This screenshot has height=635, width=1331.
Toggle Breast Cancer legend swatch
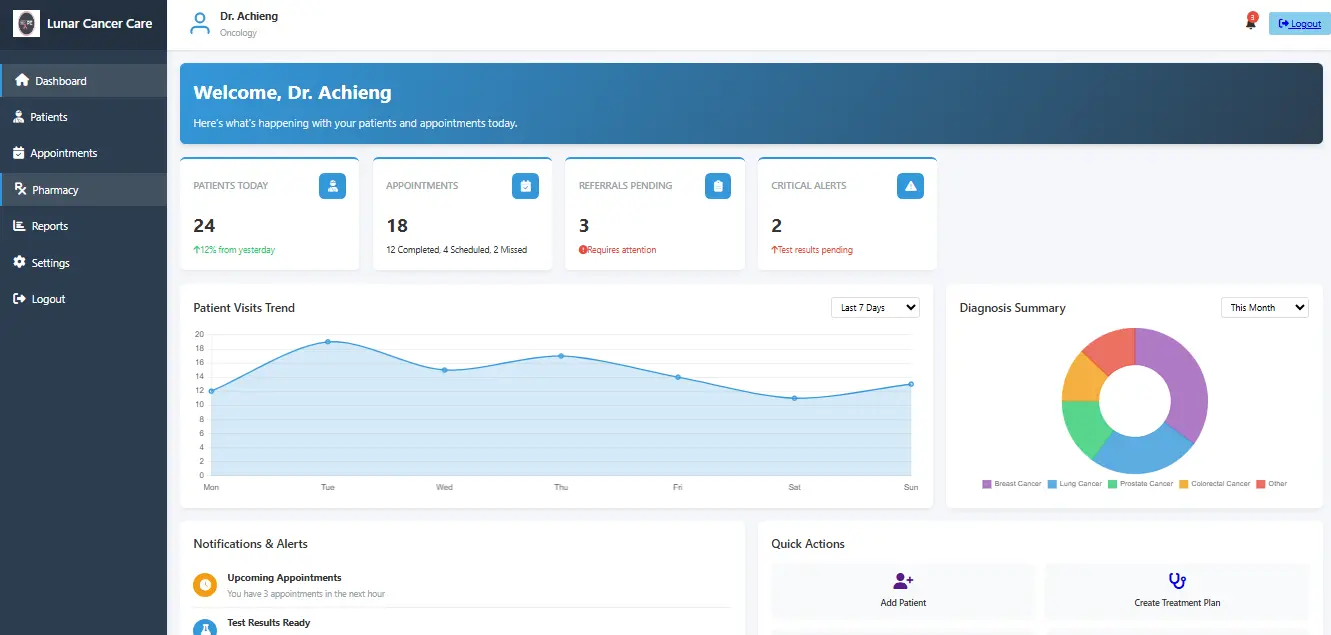tap(987, 484)
